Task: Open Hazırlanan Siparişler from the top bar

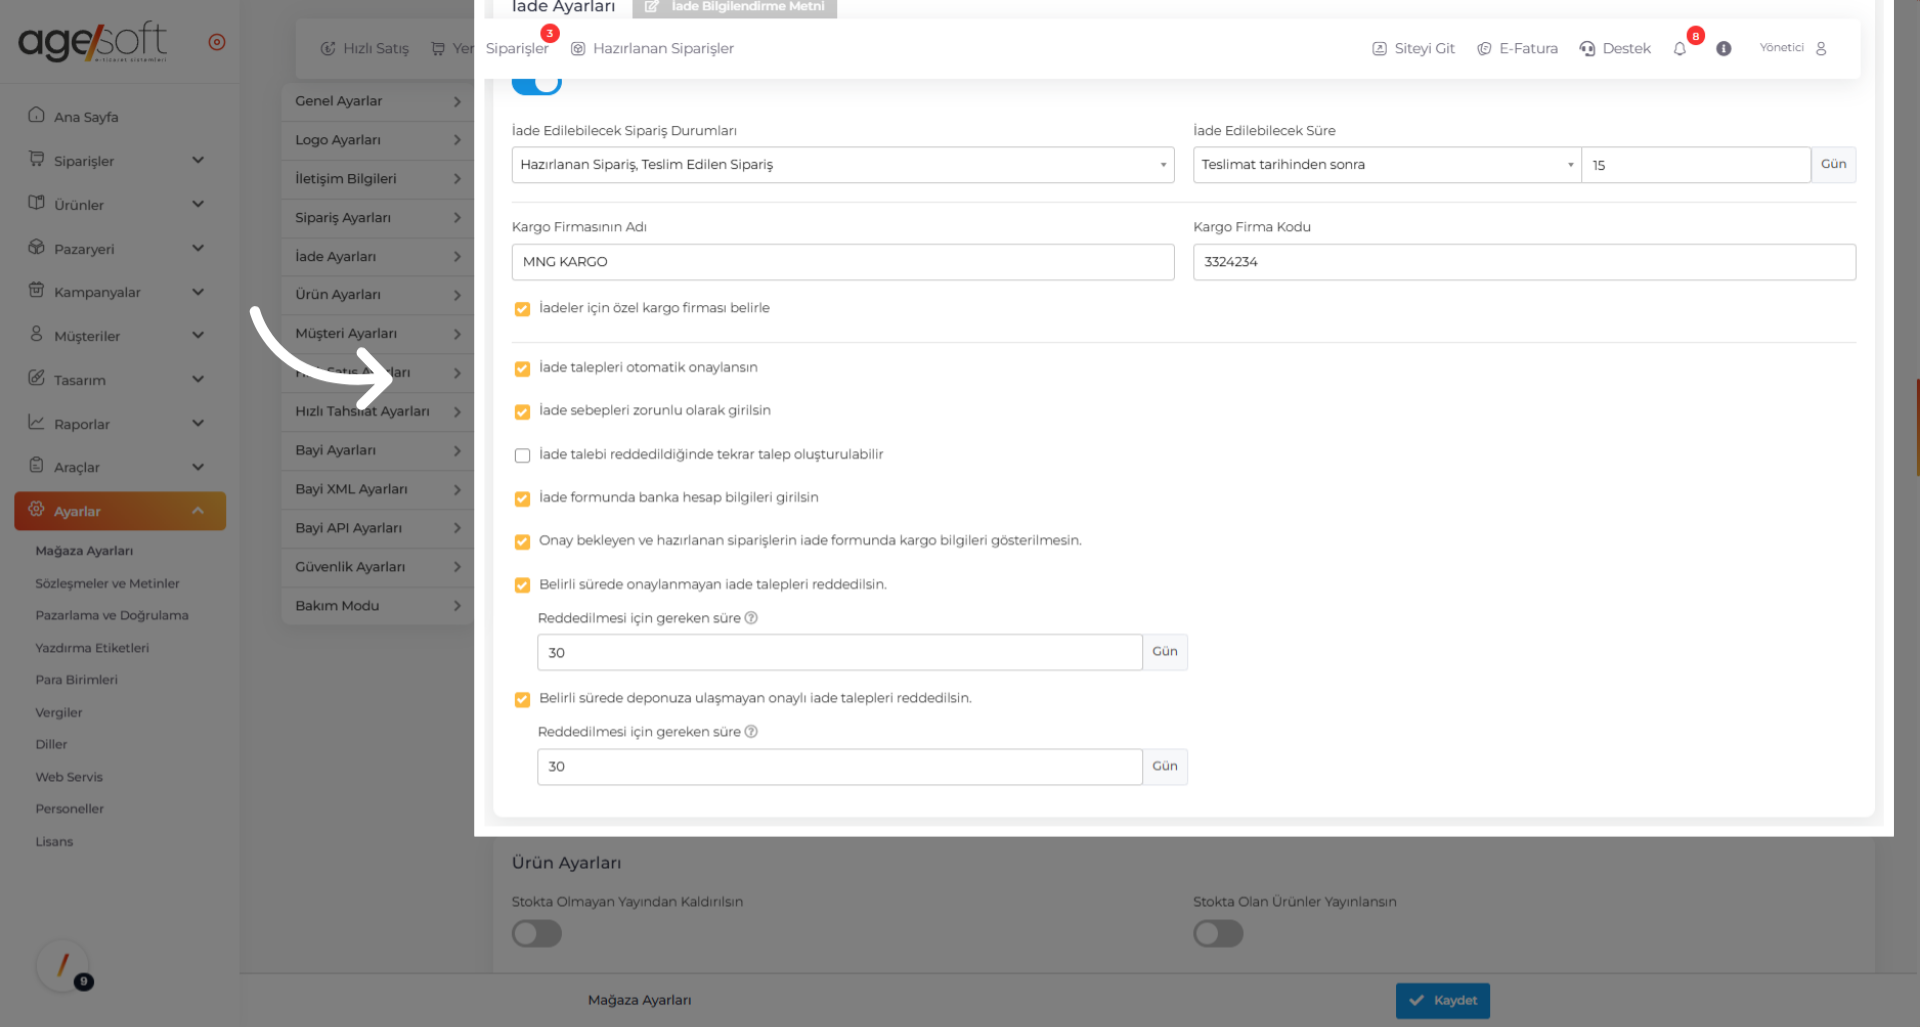Action: (x=653, y=49)
